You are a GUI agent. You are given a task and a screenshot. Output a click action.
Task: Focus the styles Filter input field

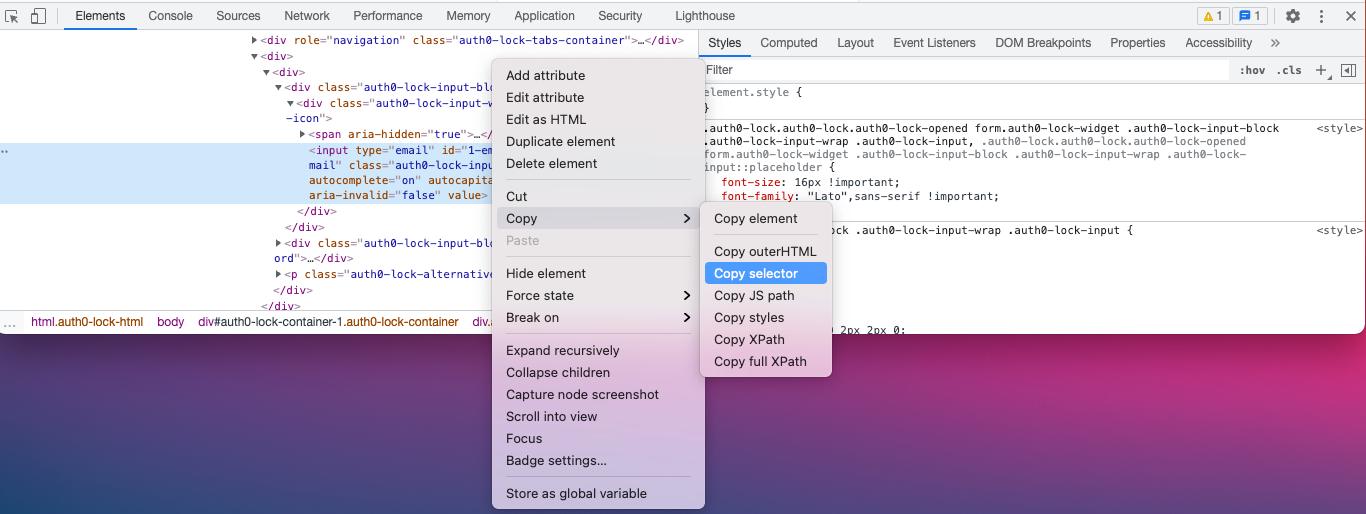pos(964,70)
